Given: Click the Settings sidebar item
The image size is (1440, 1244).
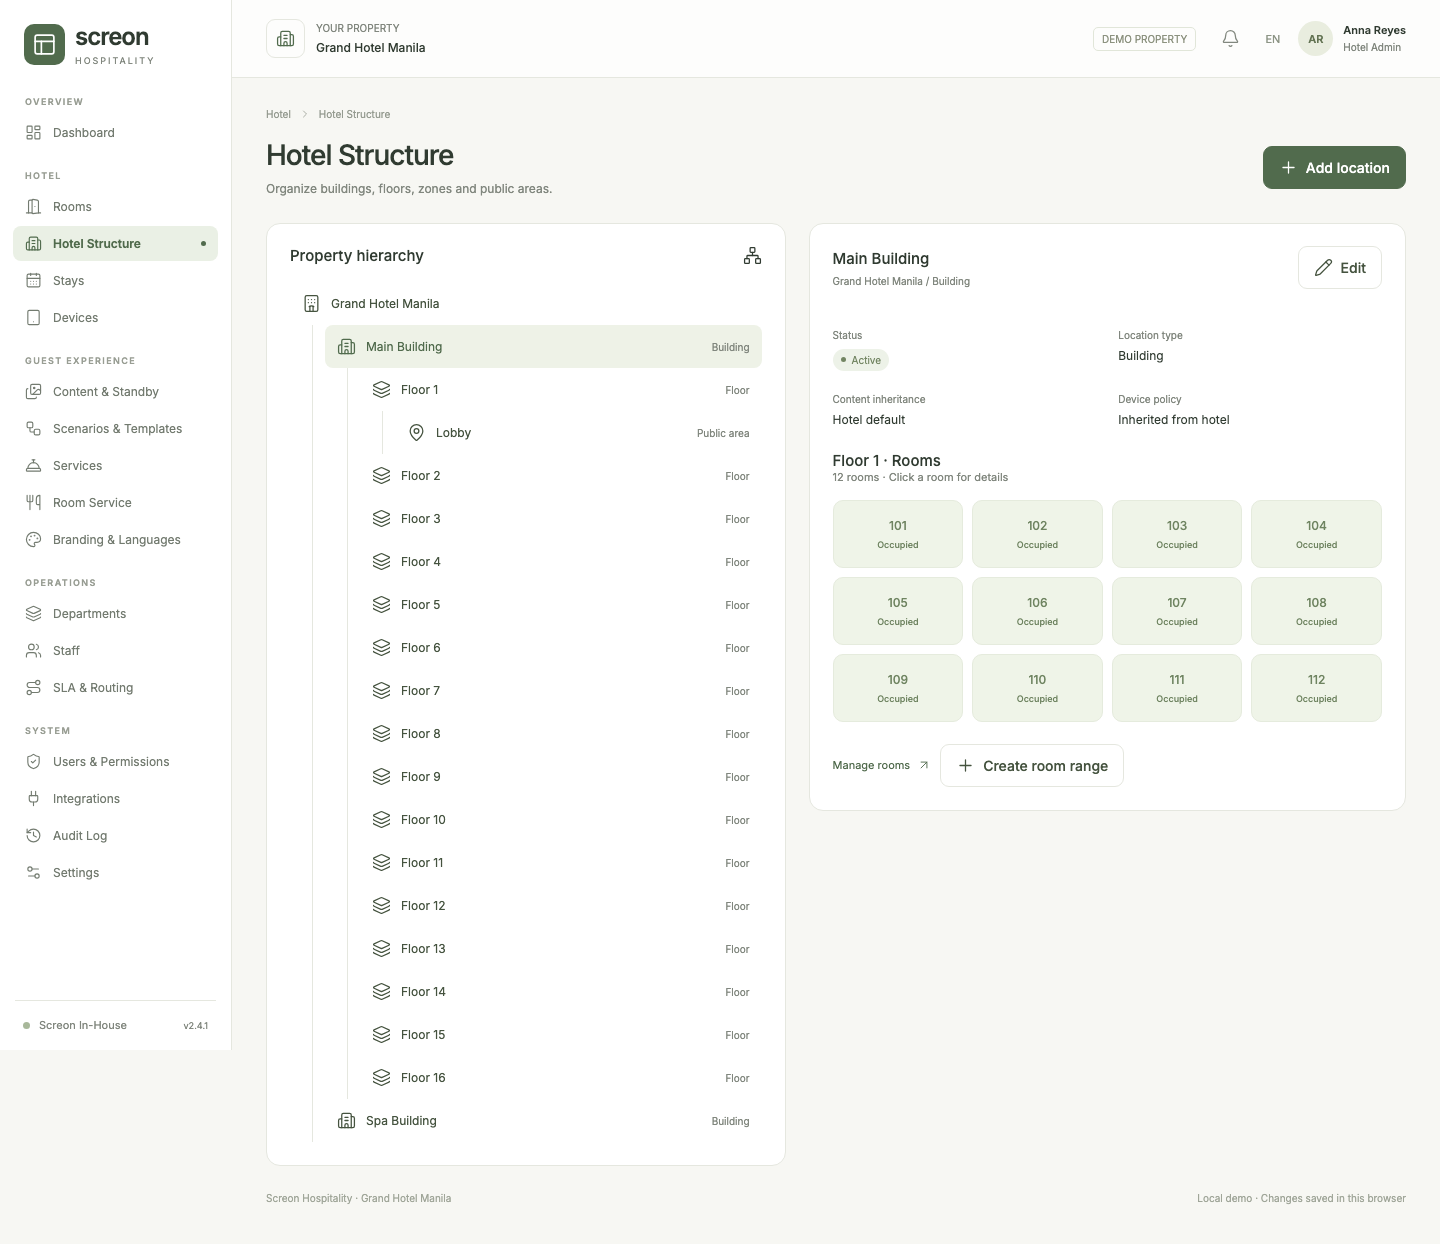Looking at the screenshot, I should pos(115,873).
